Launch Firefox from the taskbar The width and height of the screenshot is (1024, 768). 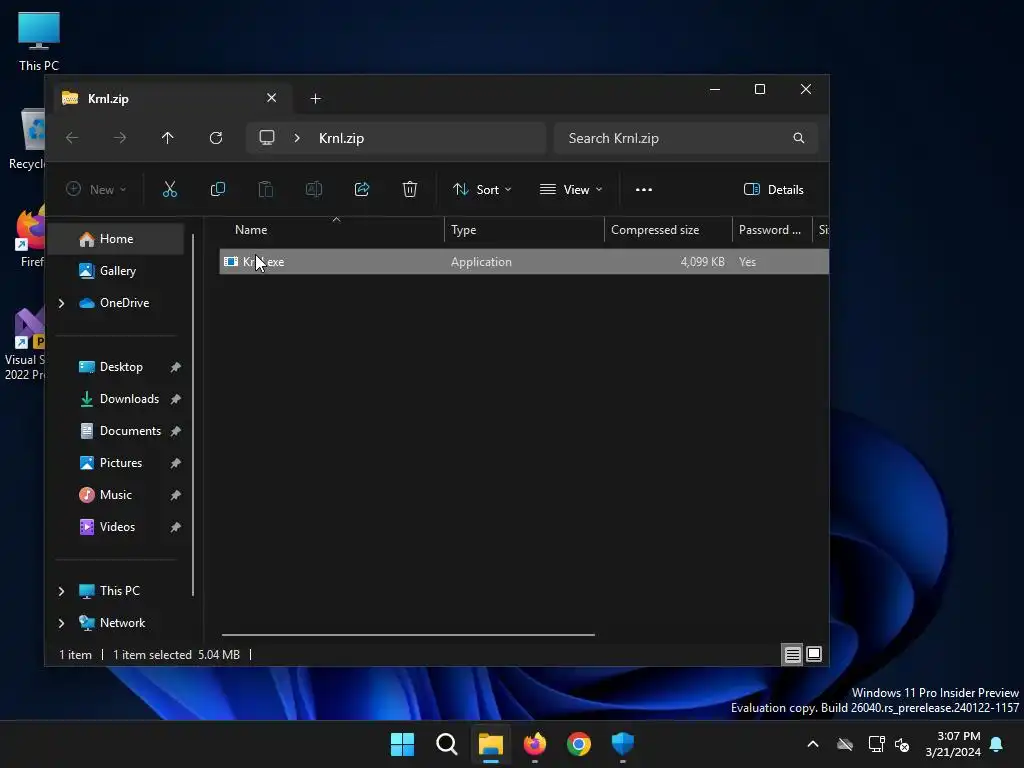point(535,744)
